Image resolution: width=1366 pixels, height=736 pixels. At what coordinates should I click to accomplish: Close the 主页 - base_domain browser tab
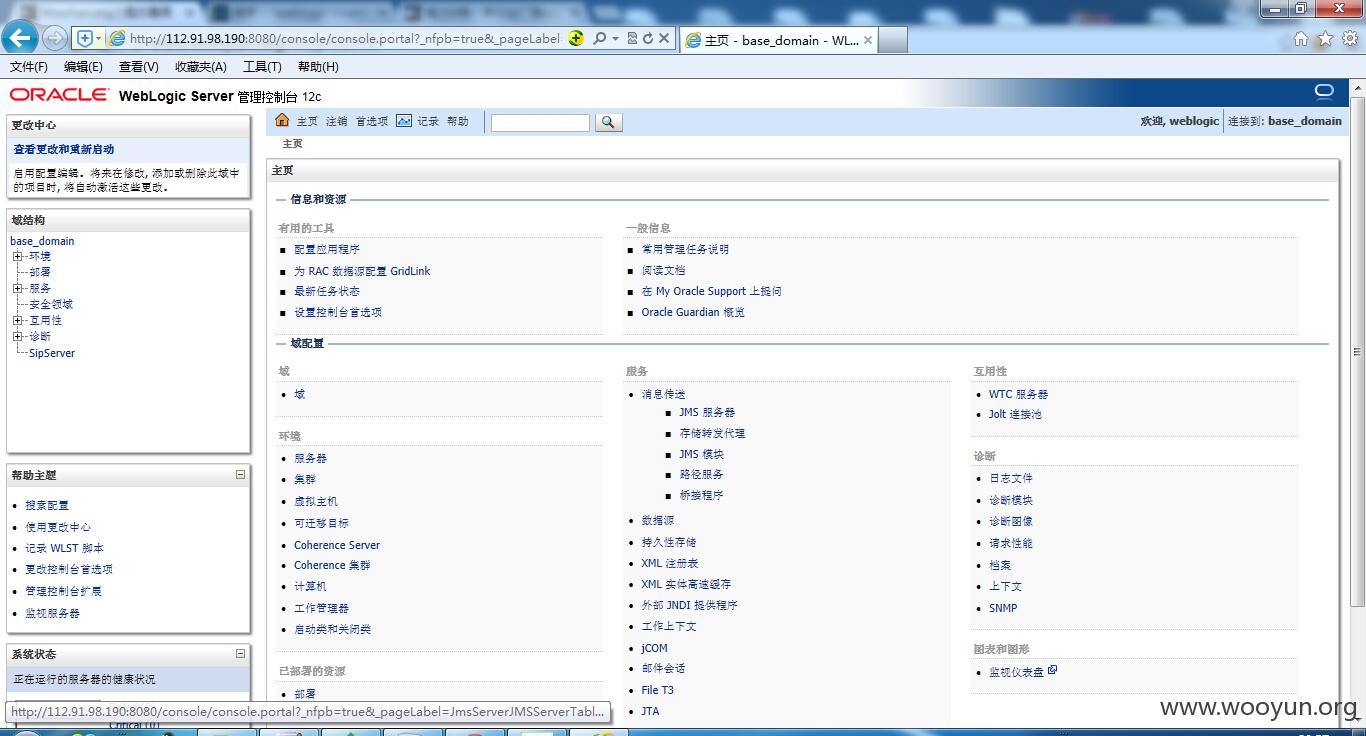pos(867,40)
